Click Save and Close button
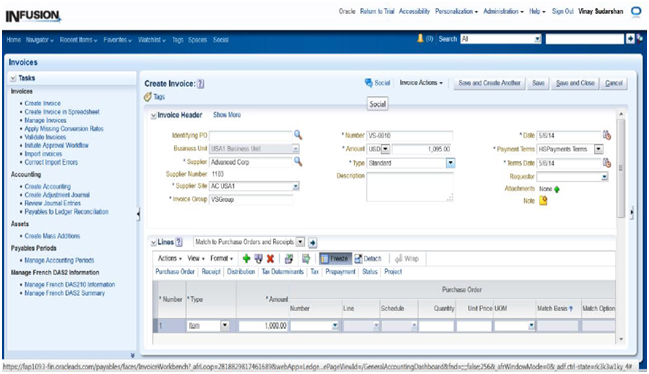This screenshot has width=649, height=374. pyautogui.click(x=575, y=83)
